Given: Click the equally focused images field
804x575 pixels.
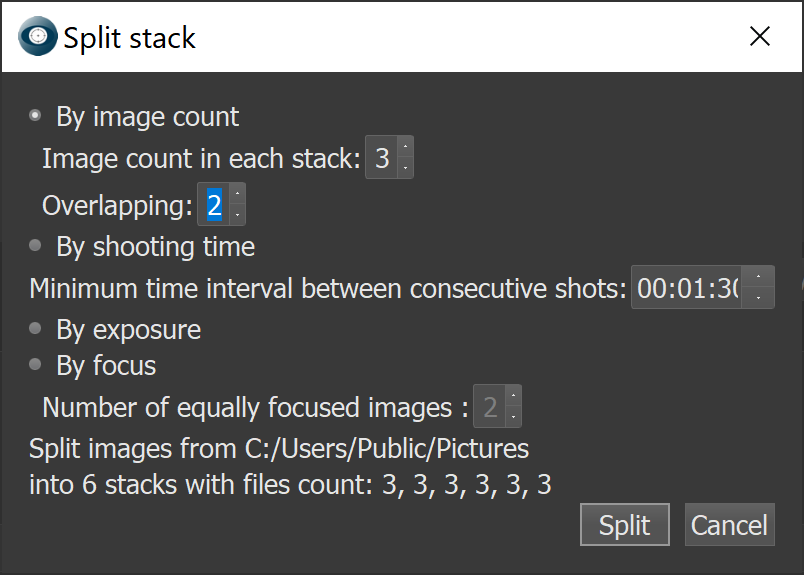Looking at the screenshot, I should click(489, 406).
